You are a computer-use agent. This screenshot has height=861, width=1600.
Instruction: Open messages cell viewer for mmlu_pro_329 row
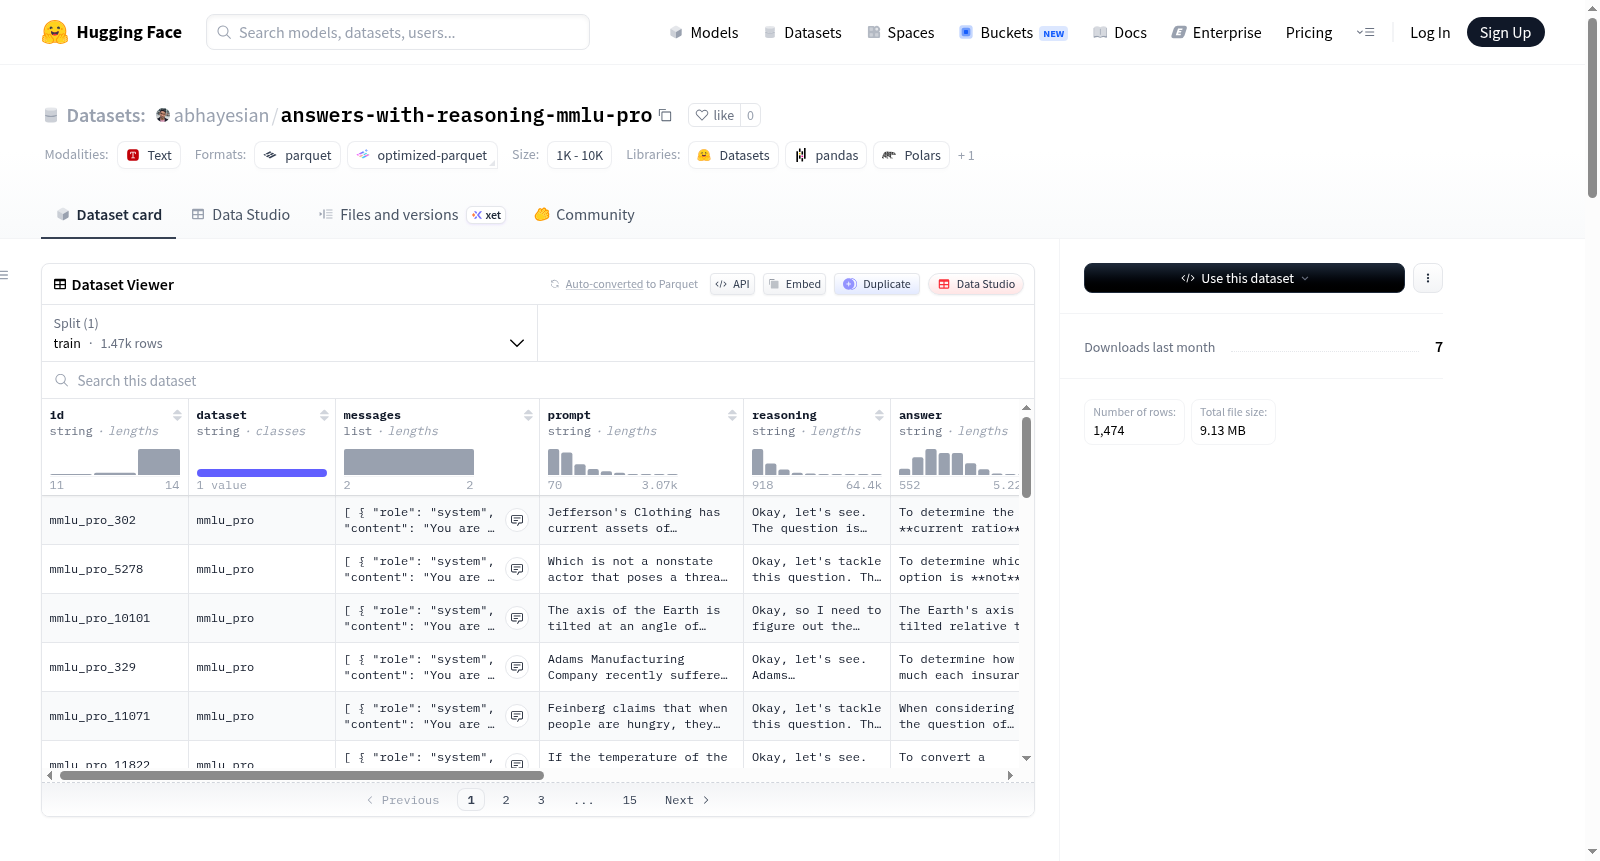(517, 667)
